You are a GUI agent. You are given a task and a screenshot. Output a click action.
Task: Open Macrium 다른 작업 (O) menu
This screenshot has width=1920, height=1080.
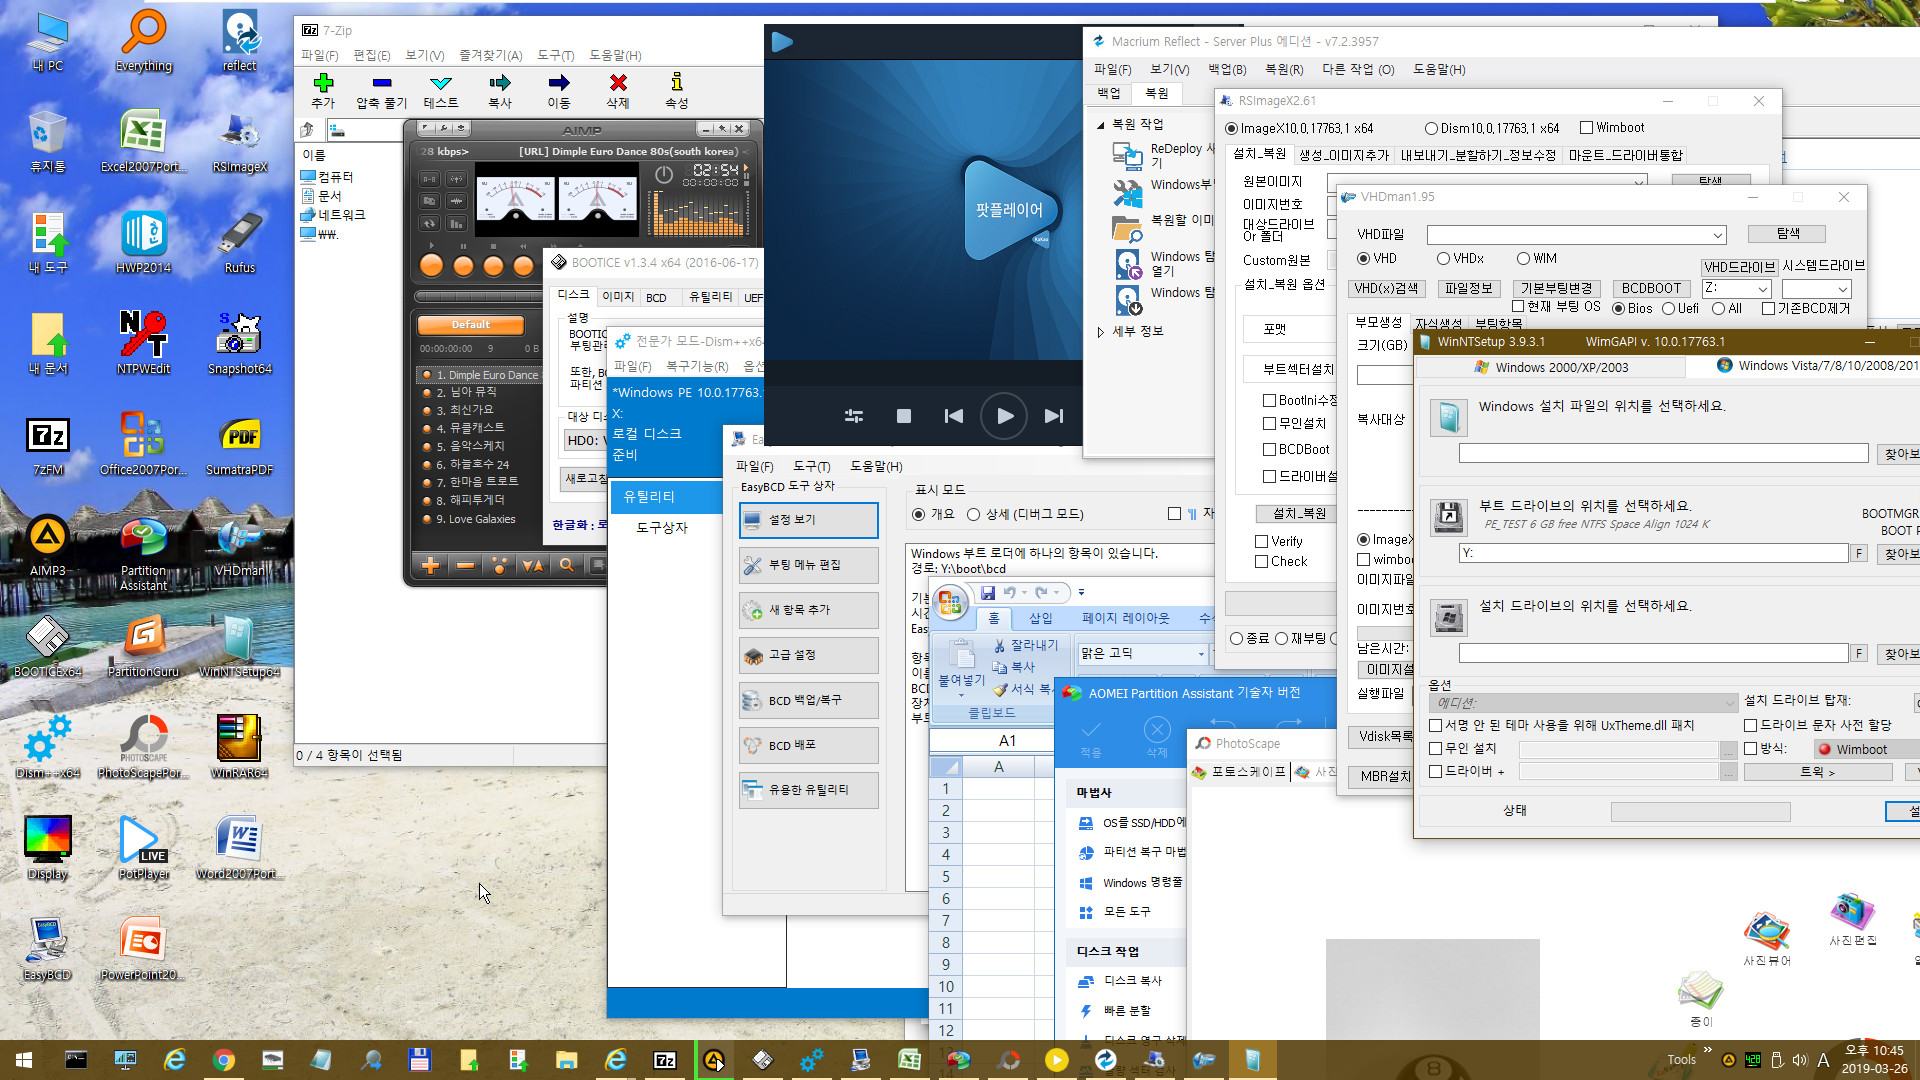pos(1358,70)
